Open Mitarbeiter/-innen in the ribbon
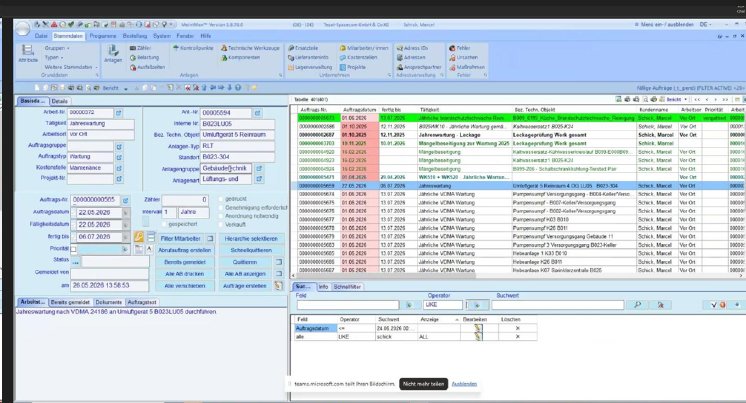Image resolution: width=746 pixels, height=403 pixels. [x=364, y=48]
